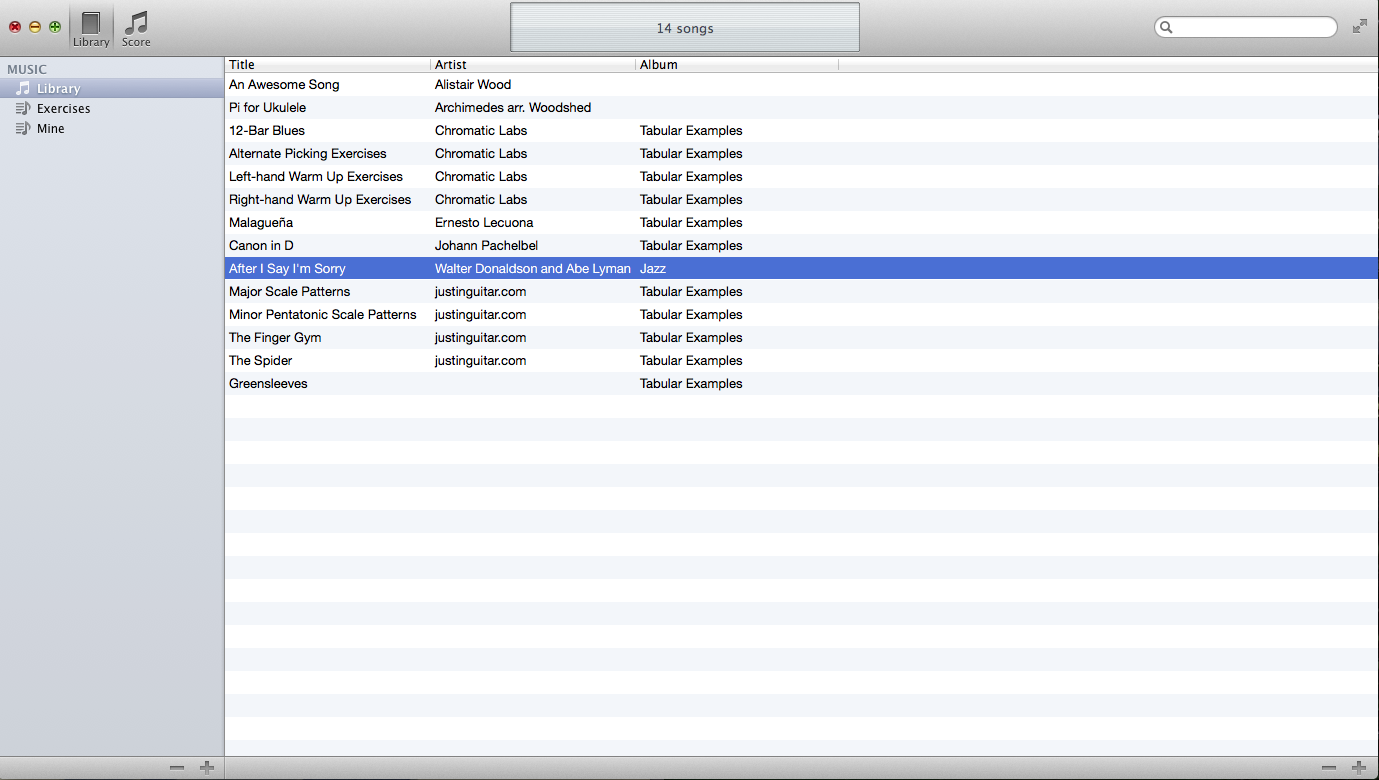This screenshot has height=780, width=1379.
Task: Enter full screen with the arrows icon
Action: pos(1359,27)
